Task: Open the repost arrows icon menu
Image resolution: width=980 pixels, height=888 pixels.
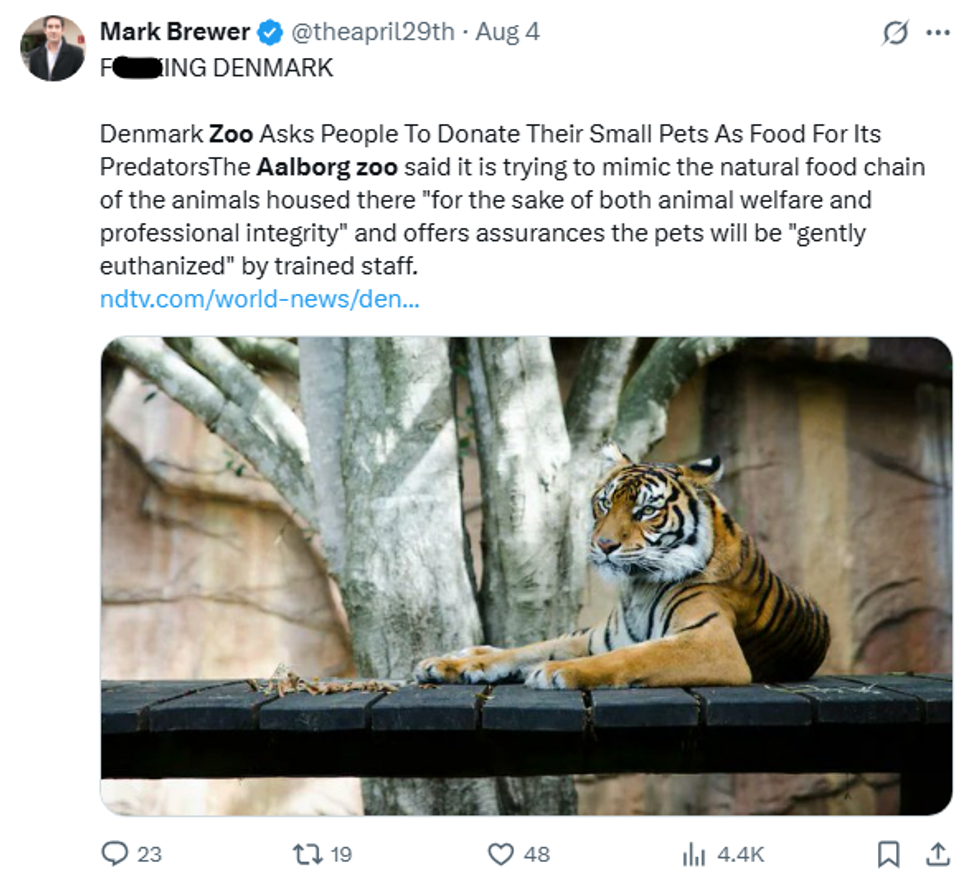Action: tap(304, 854)
